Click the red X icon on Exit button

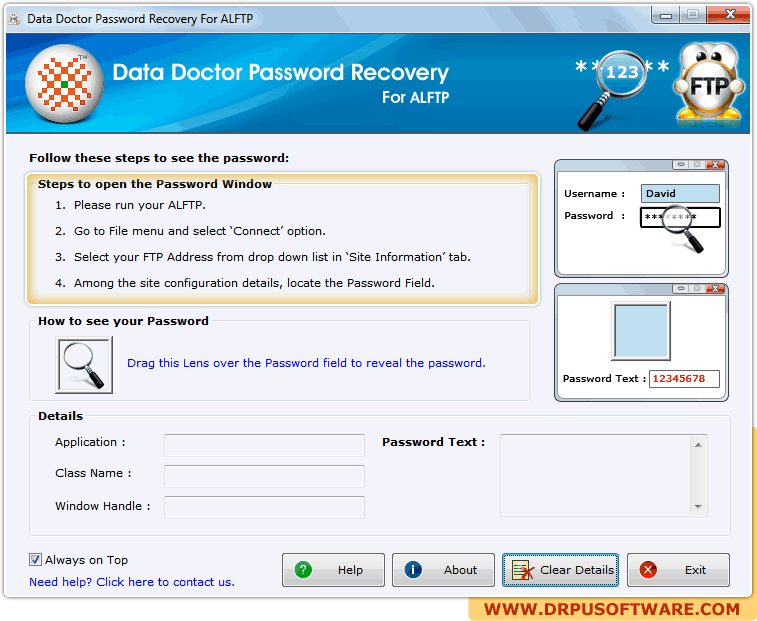tap(648, 570)
